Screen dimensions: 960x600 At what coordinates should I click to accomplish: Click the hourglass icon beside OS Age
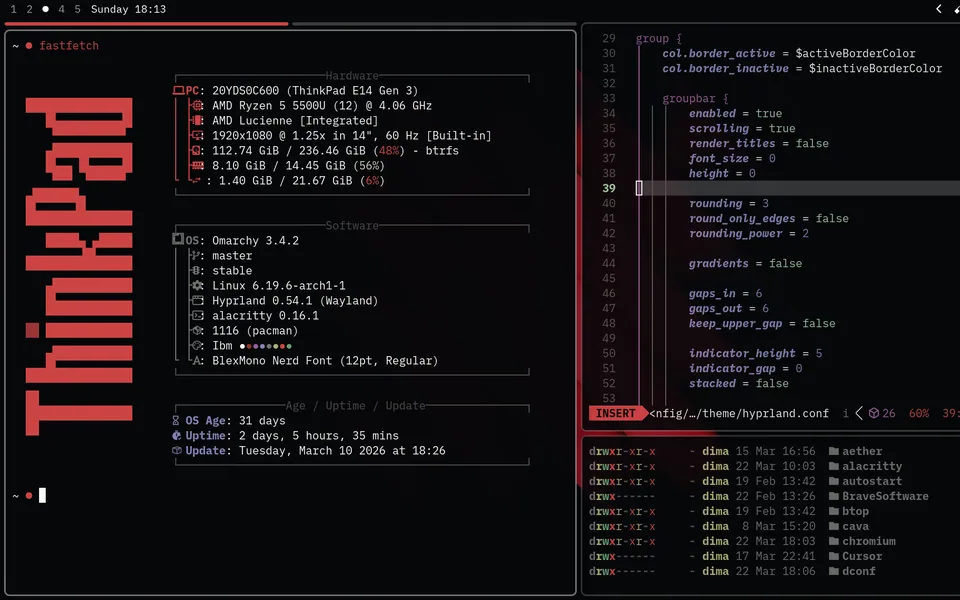tap(176, 421)
